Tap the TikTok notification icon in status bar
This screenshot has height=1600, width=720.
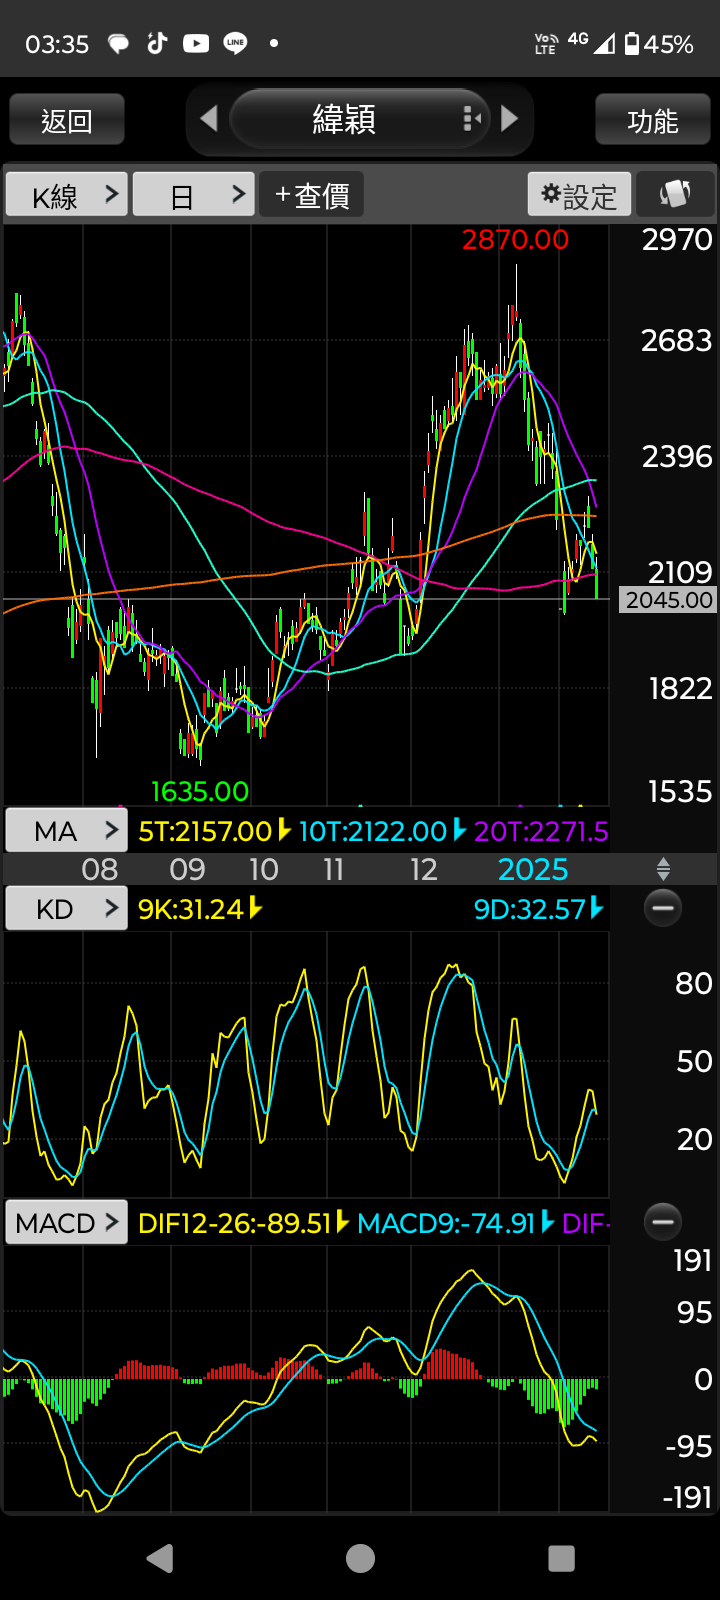157,43
